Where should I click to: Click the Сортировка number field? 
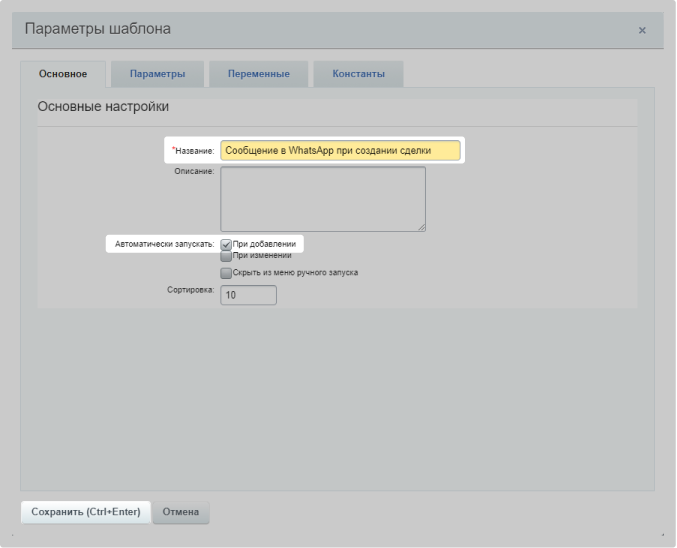[248, 295]
